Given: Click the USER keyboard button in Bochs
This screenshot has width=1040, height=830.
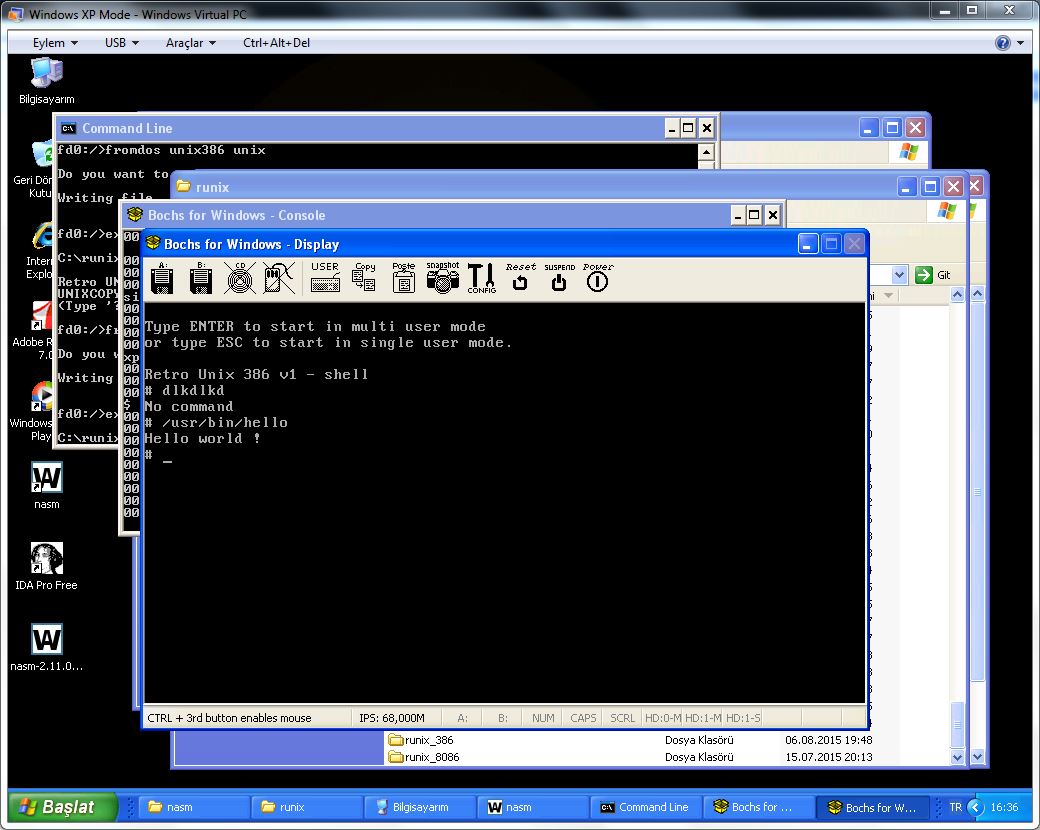Looking at the screenshot, I should [325, 277].
